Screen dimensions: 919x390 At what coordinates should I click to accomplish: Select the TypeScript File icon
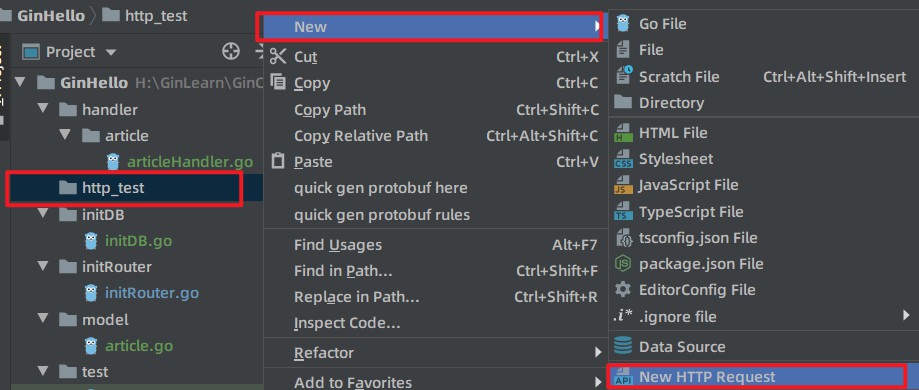(622, 212)
